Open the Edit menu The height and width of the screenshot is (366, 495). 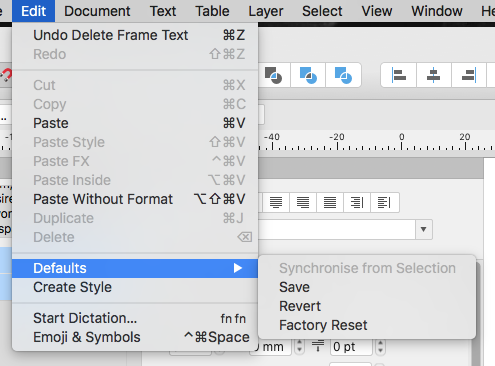click(x=33, y=11)
